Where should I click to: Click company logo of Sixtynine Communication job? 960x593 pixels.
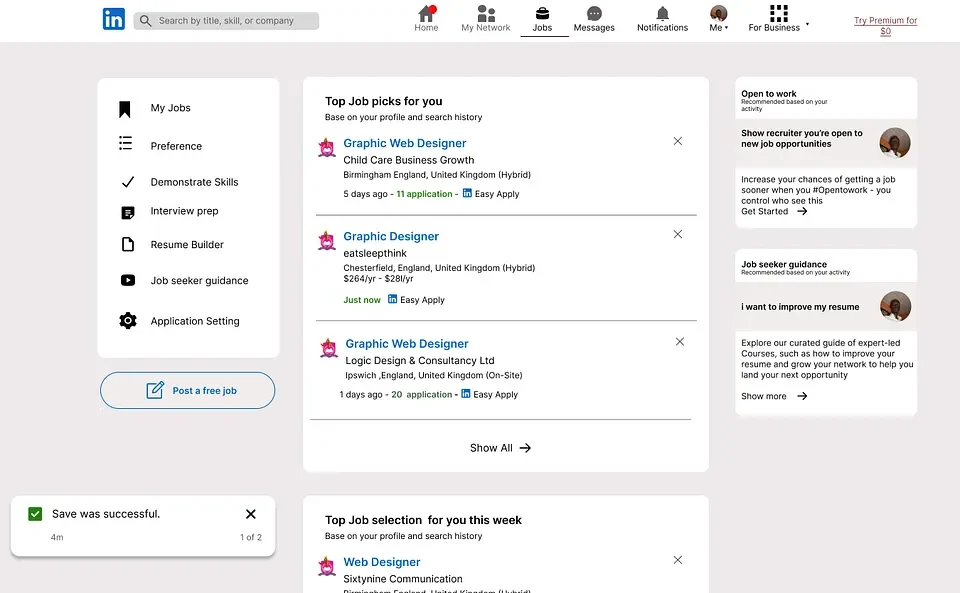[327, 566]
